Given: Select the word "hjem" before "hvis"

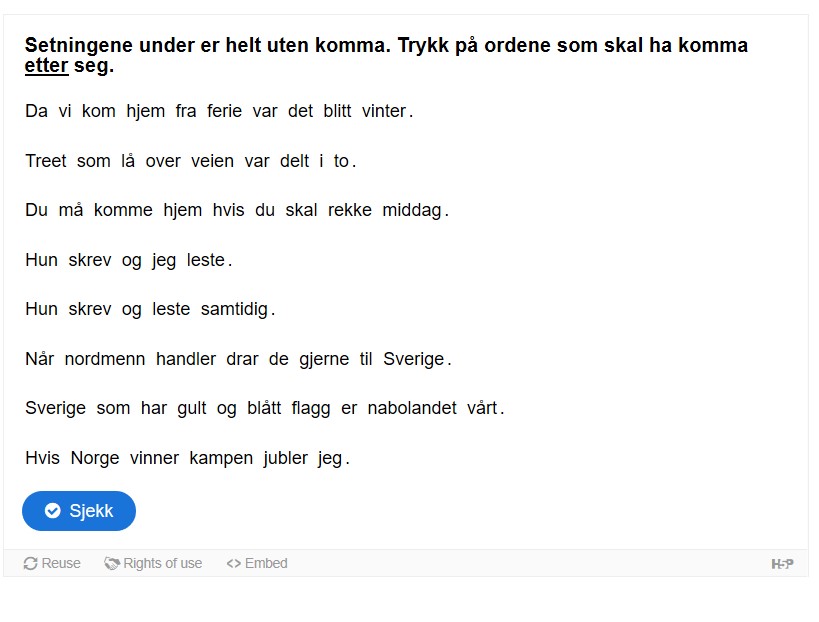Looking at the screenshot, I should click(182, 210).
